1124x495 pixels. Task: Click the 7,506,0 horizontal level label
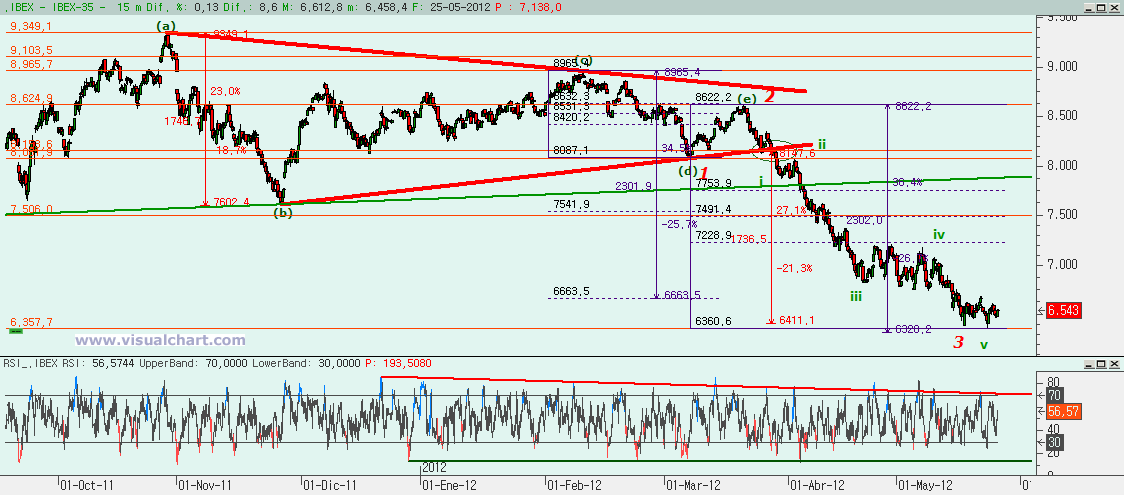(31, 209)
